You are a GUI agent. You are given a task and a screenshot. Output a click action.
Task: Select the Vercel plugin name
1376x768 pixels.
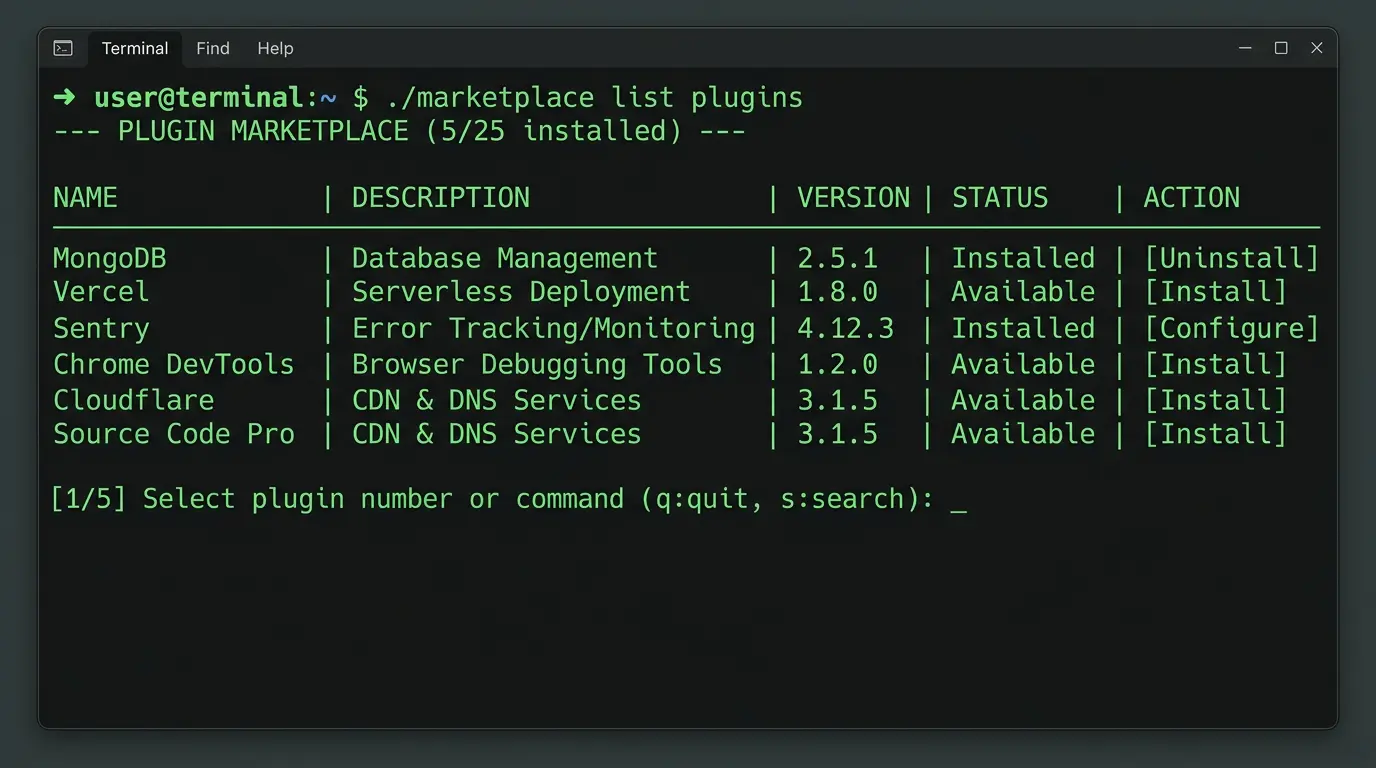pos(101,292)
